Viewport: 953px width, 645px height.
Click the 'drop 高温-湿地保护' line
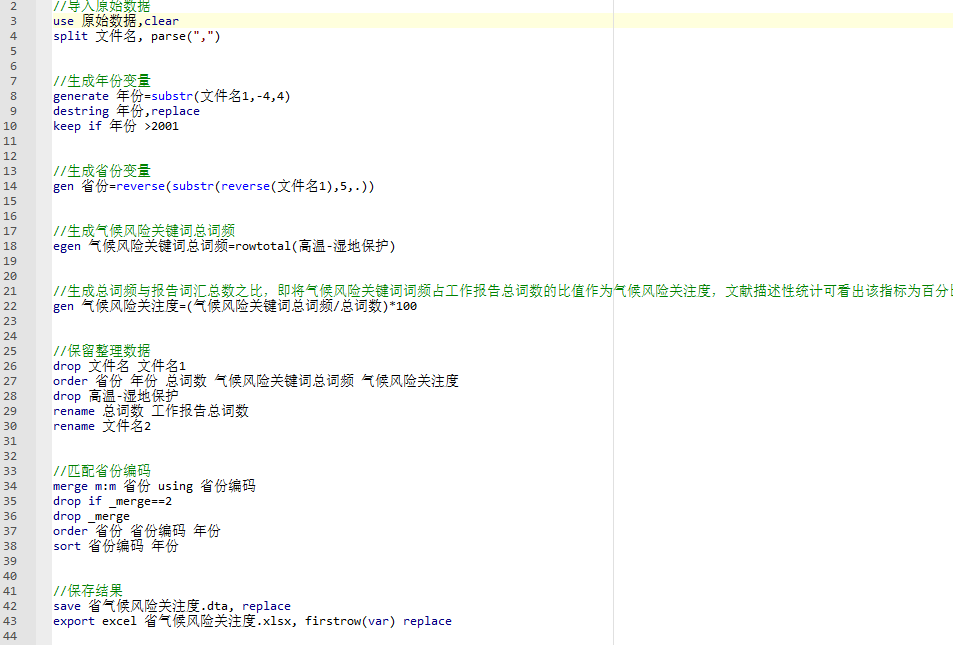coord(115,396)
